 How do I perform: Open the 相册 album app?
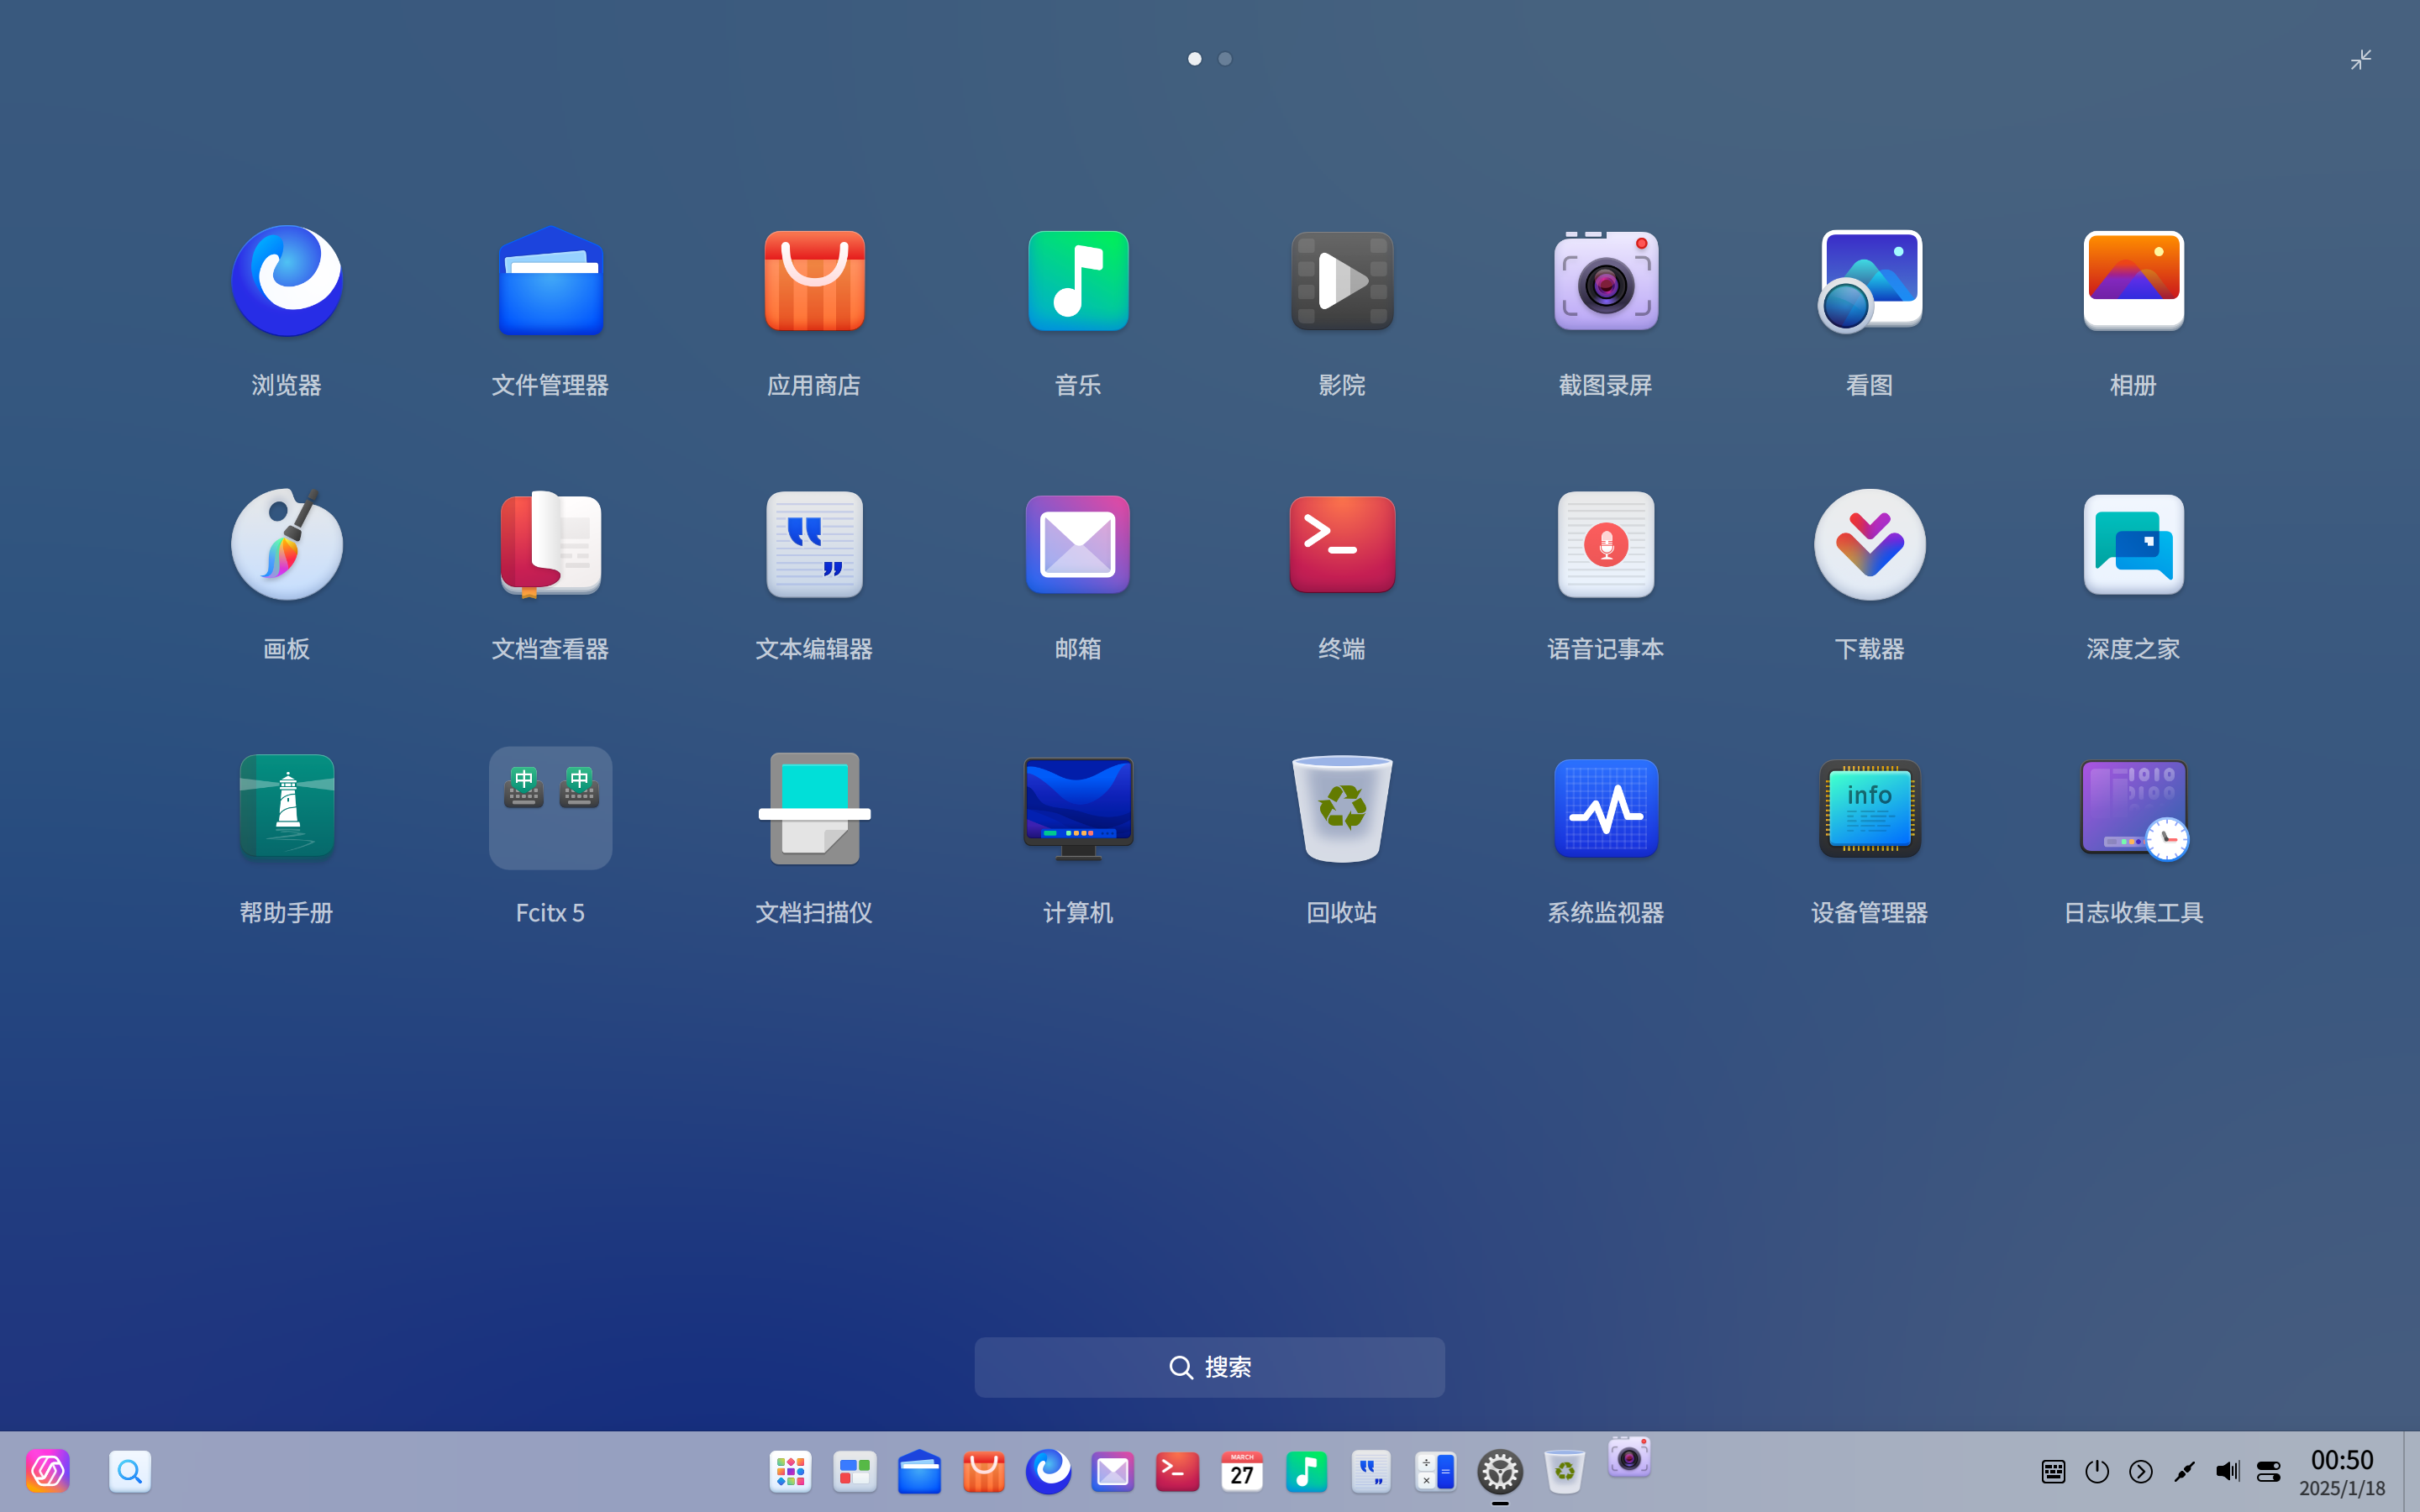click(x=2133, y=281)
